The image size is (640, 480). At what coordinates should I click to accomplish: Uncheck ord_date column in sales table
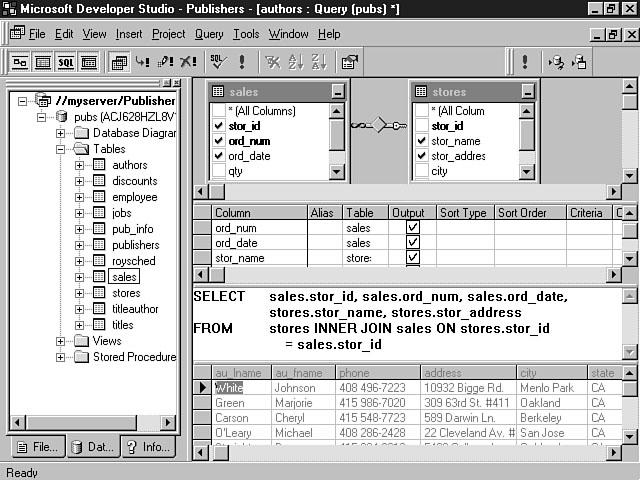[218, 156]
